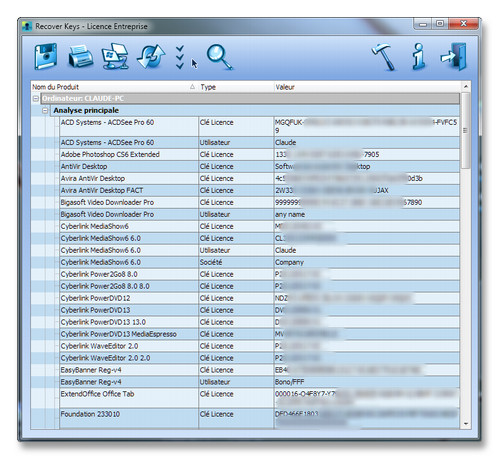The width and height of the screenshot is (500, 460).
Task: Click the Refresh arrows icon
Action: [x=151, y=57]
